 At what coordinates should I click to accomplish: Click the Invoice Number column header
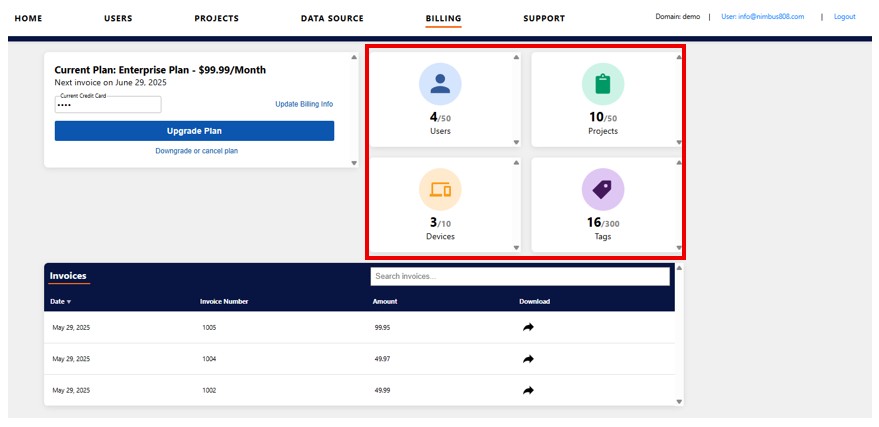point(224,301)
